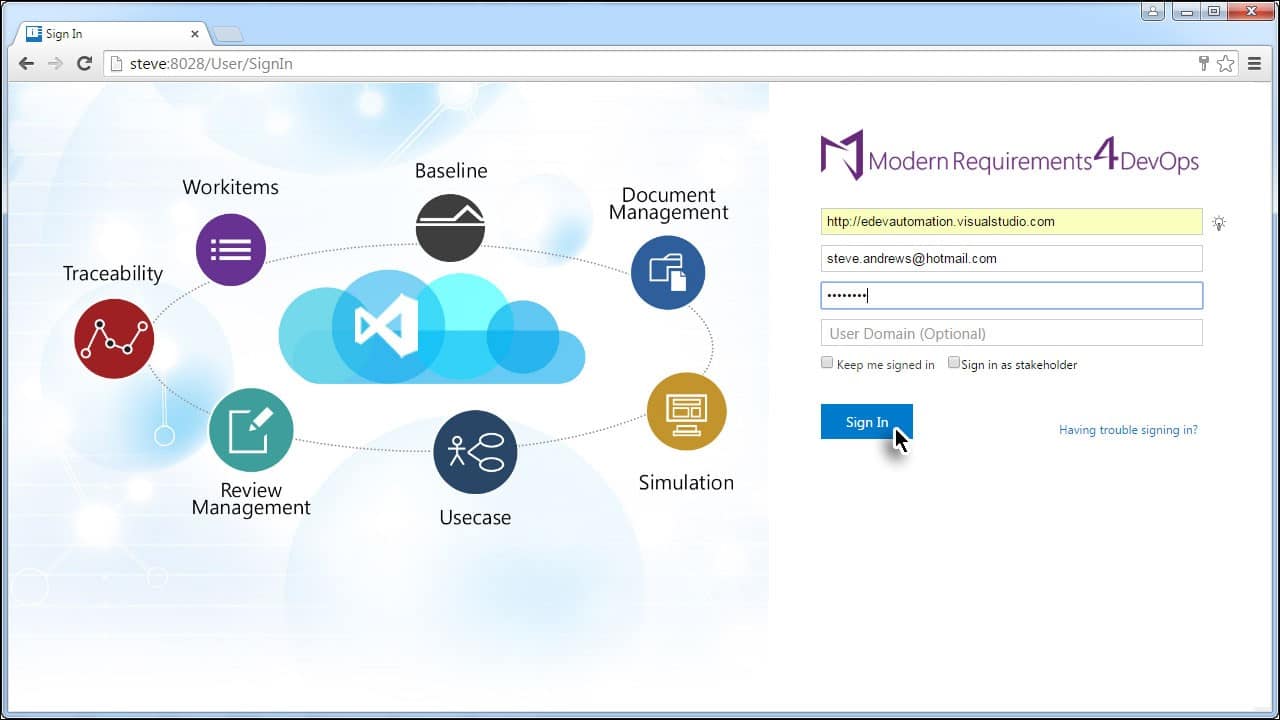
Task: Maximize the Chrome browser window
Action: tap(1213, 11)
